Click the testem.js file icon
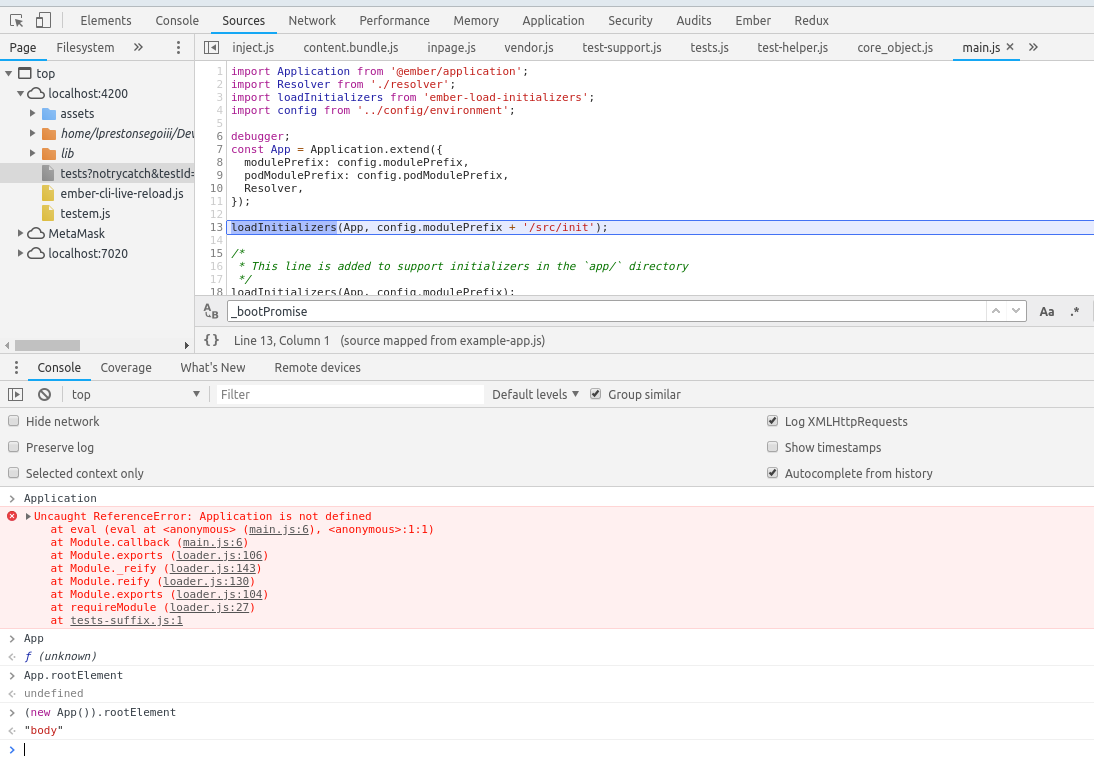 (x=48, y=213)
